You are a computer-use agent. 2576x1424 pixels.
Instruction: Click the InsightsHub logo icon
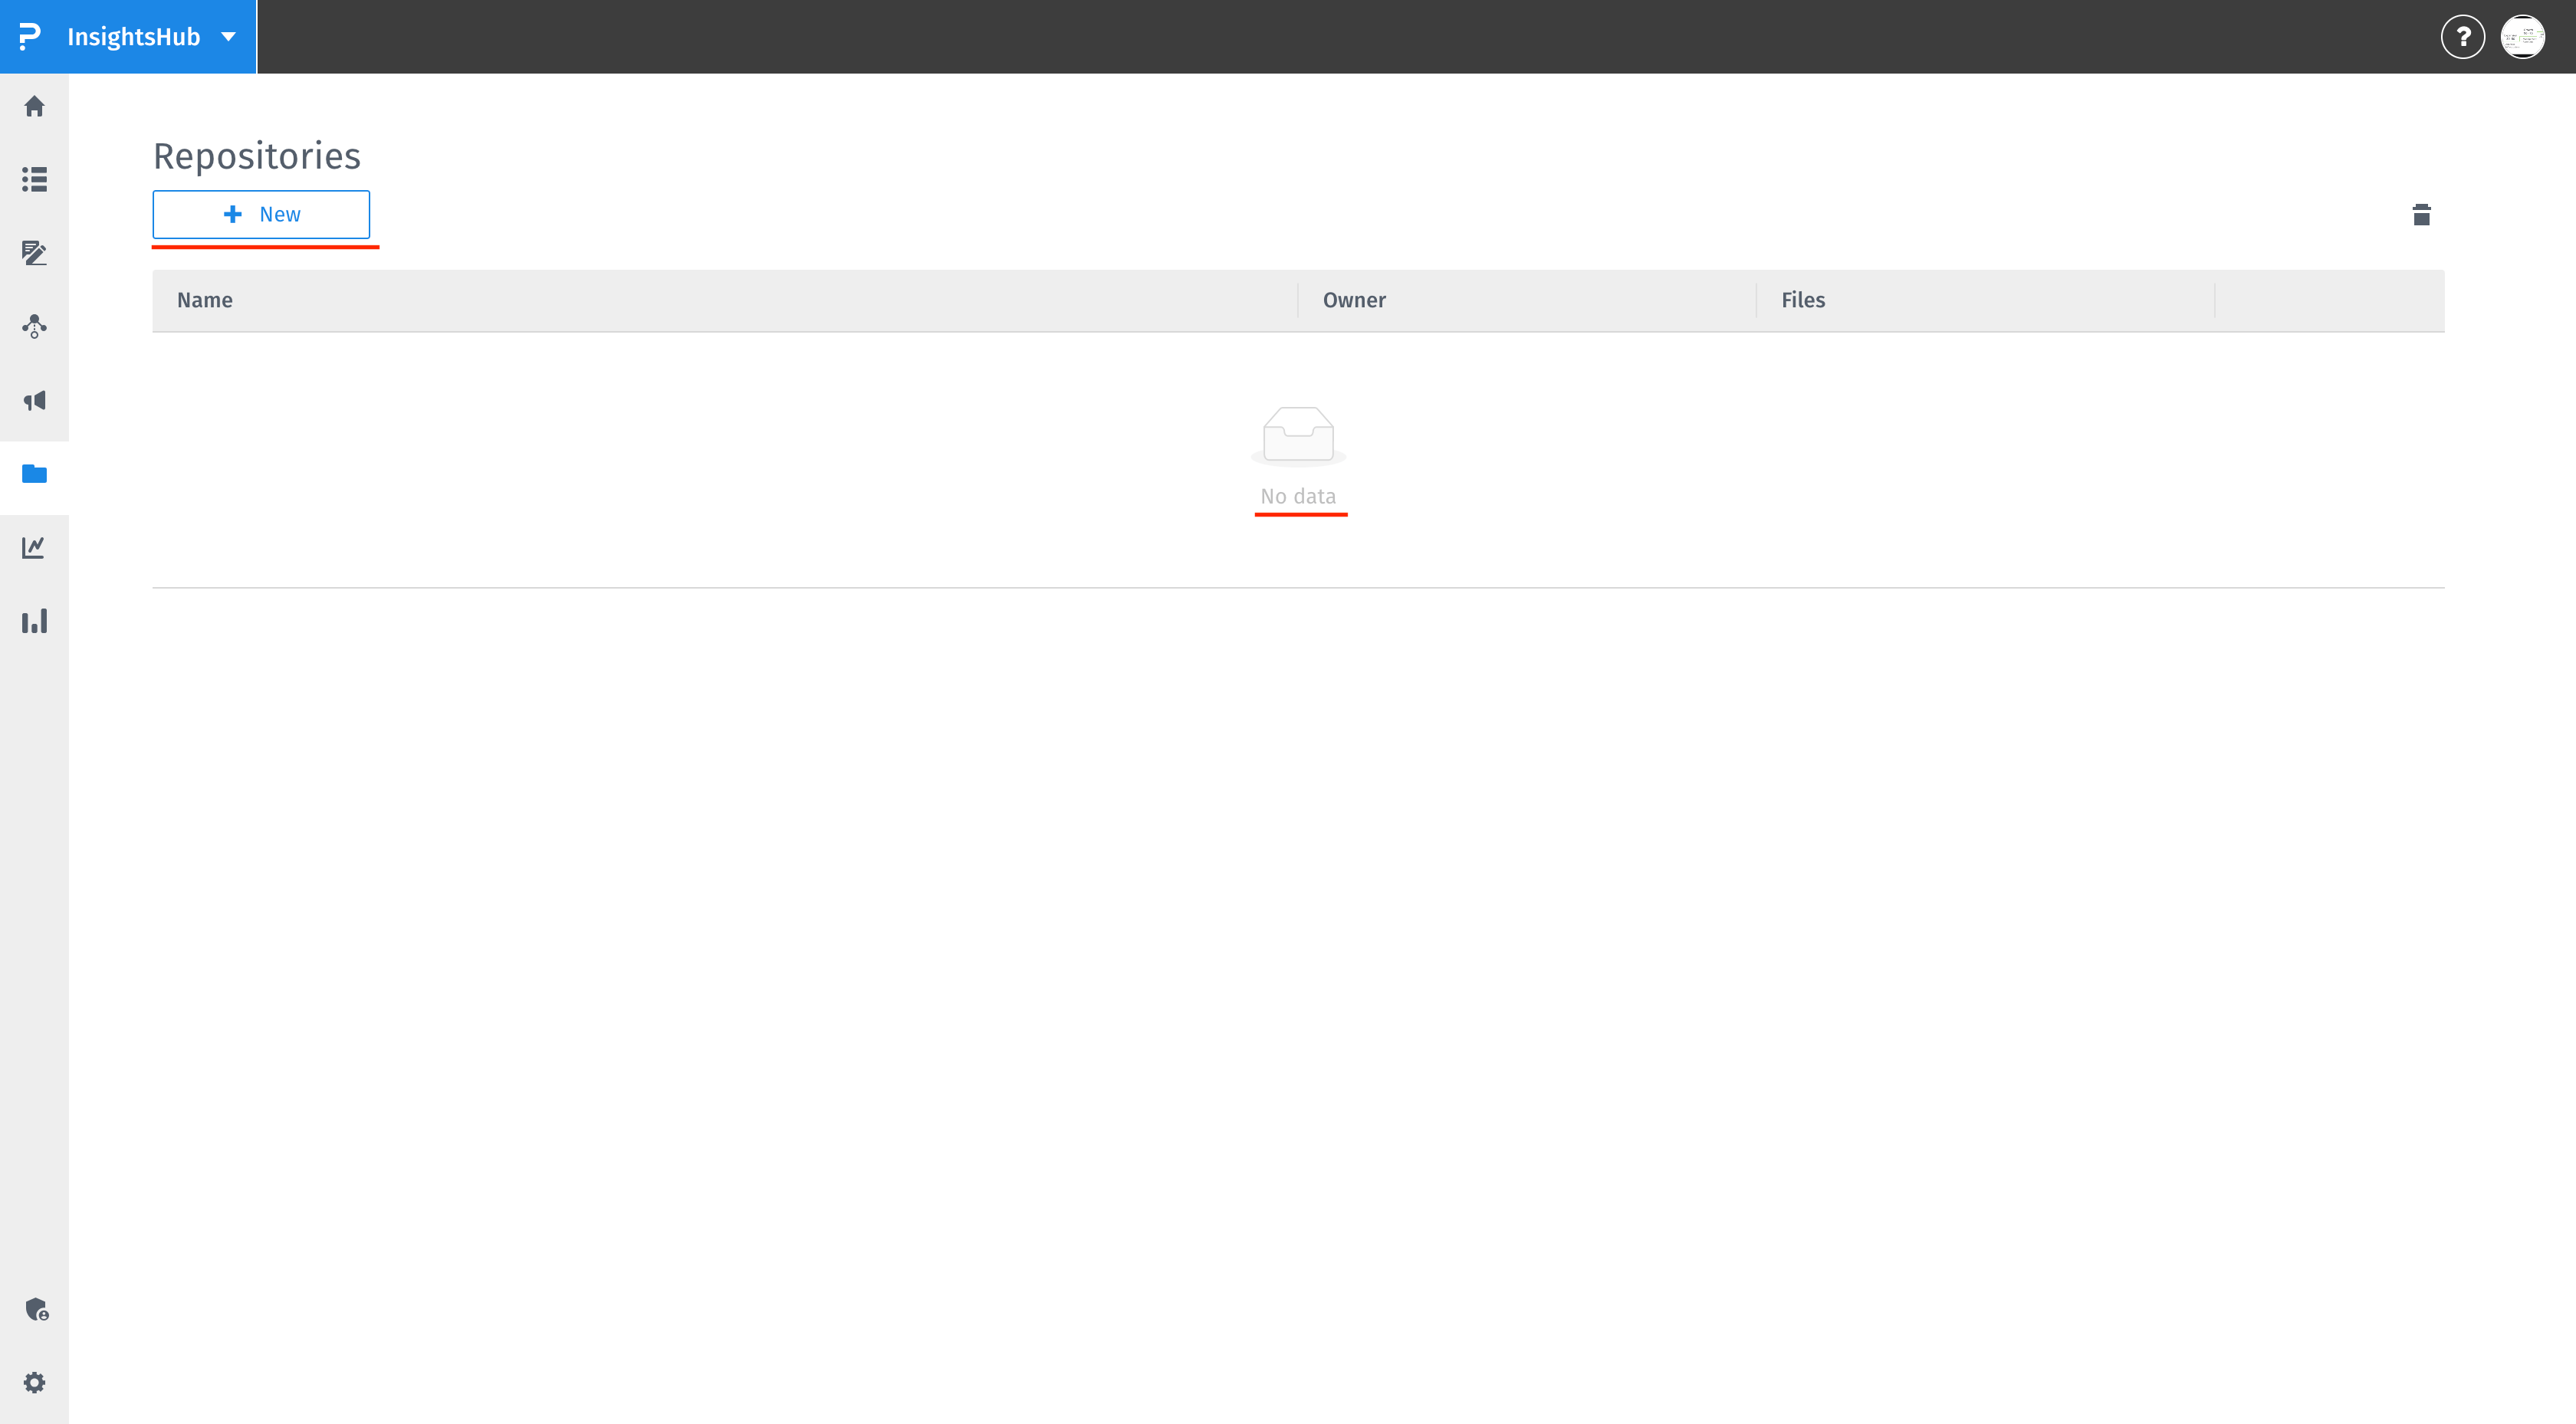29,36
